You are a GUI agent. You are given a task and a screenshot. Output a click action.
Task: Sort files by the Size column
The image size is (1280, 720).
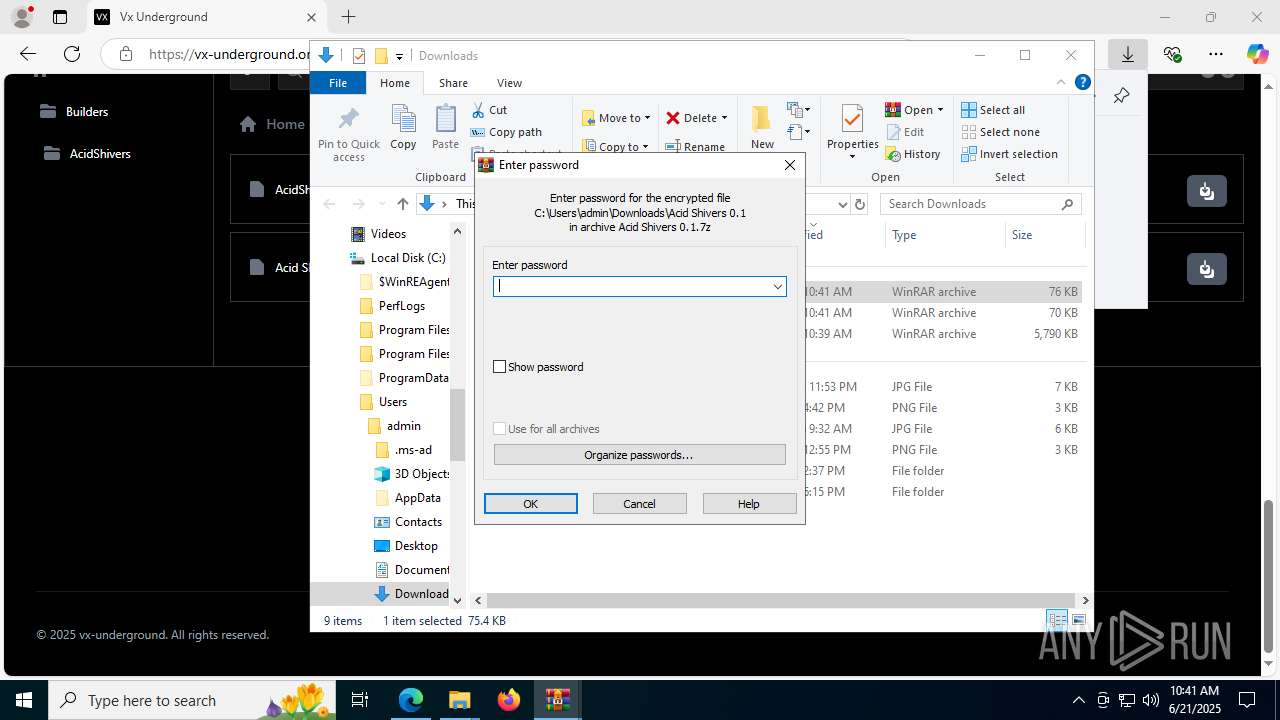point(1045,235)
